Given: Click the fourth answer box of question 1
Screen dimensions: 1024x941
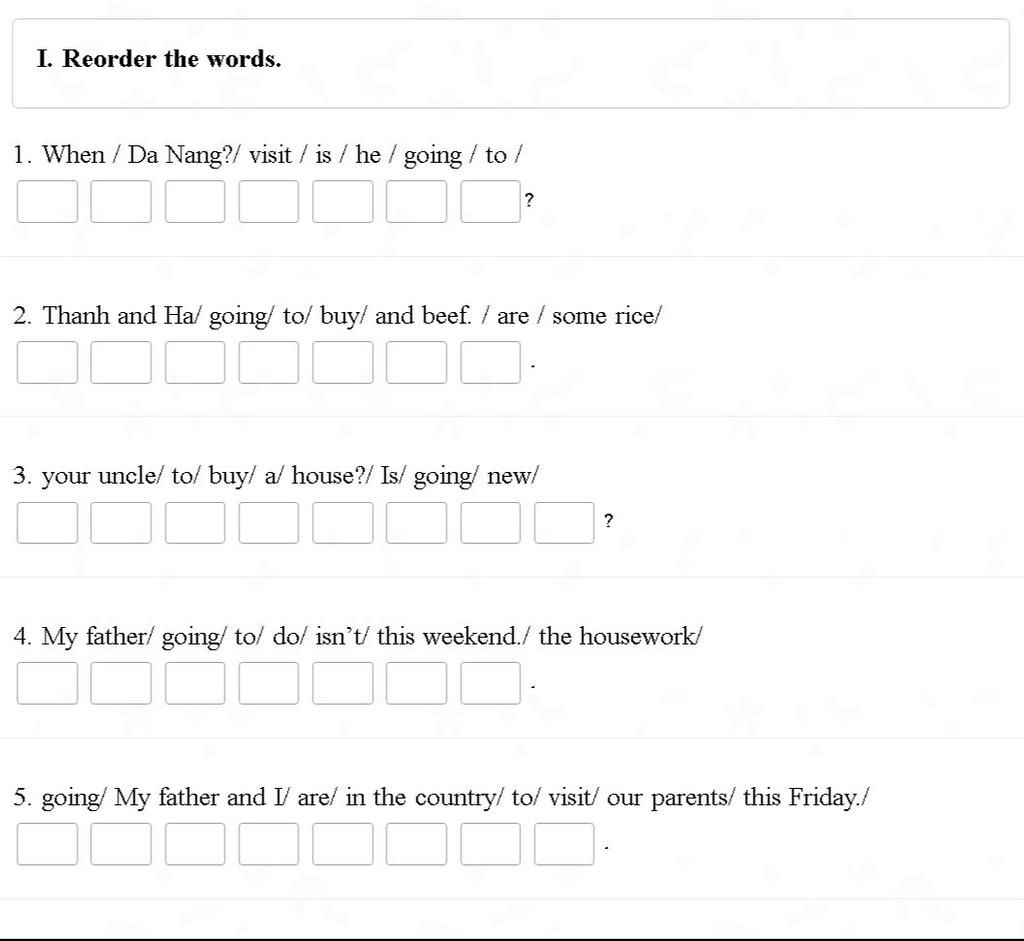Looking at the screenshot, I should click(268, 202).
